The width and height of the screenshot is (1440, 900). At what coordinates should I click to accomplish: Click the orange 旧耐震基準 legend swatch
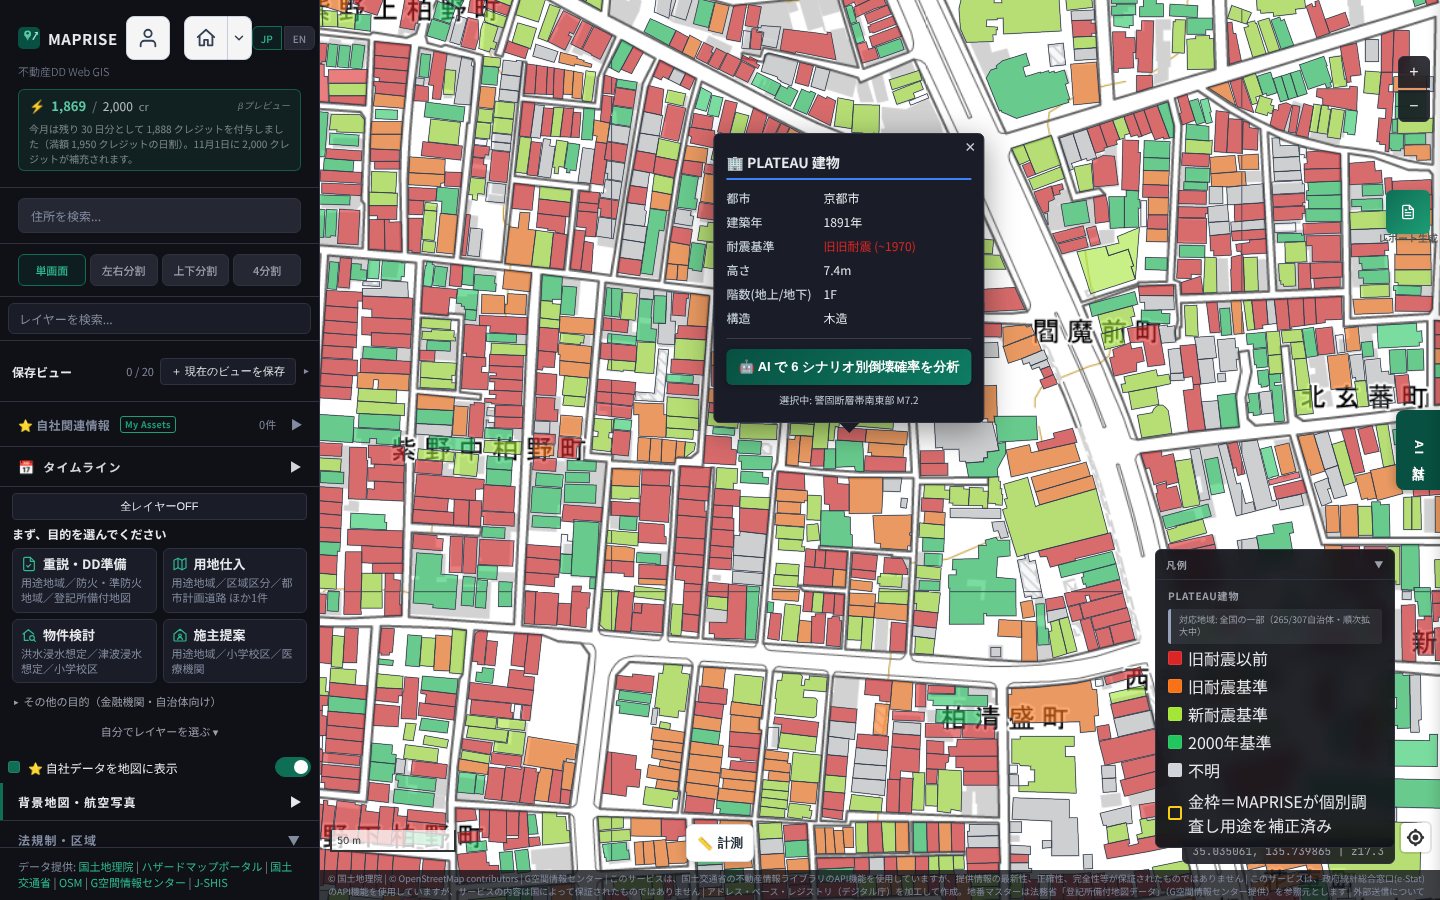[1175, 686]
